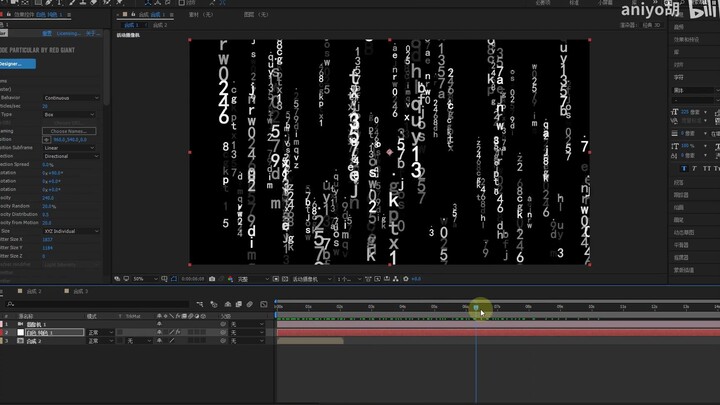Click the reset exposure icon
The image size is (720, 405).
[x=405, y=279]
